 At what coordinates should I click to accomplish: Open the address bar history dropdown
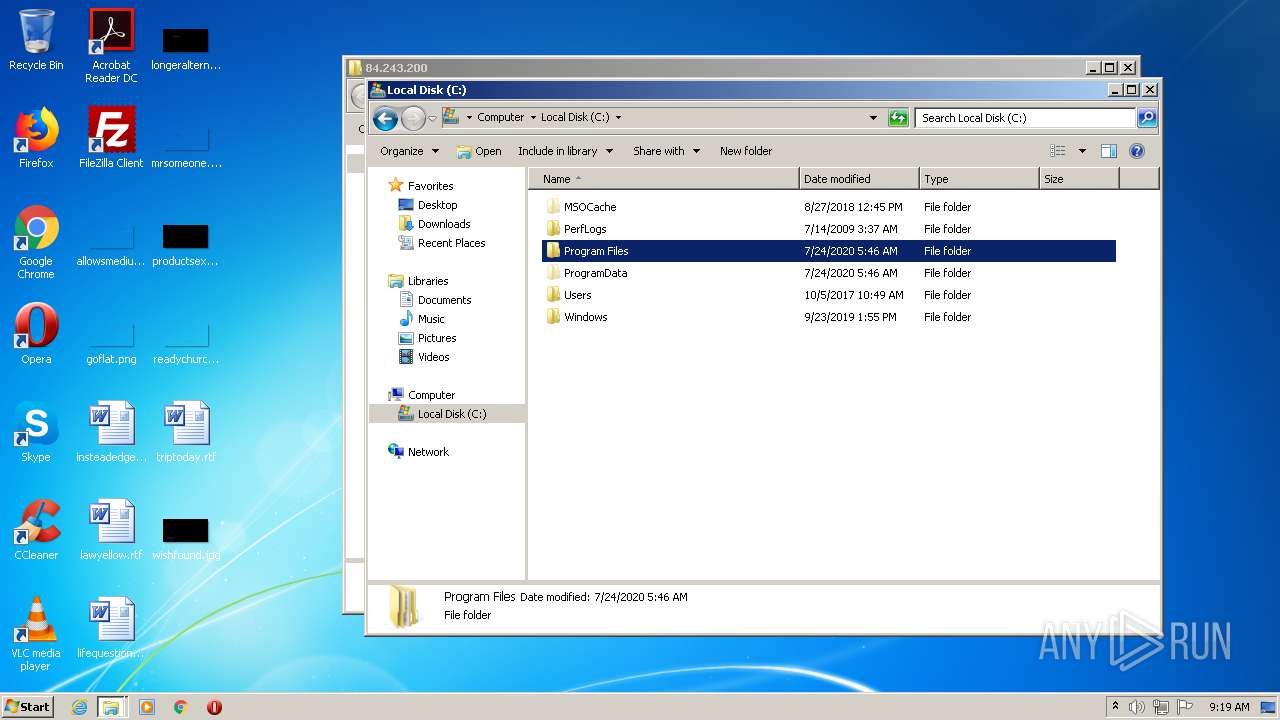[x=875, y=118]
